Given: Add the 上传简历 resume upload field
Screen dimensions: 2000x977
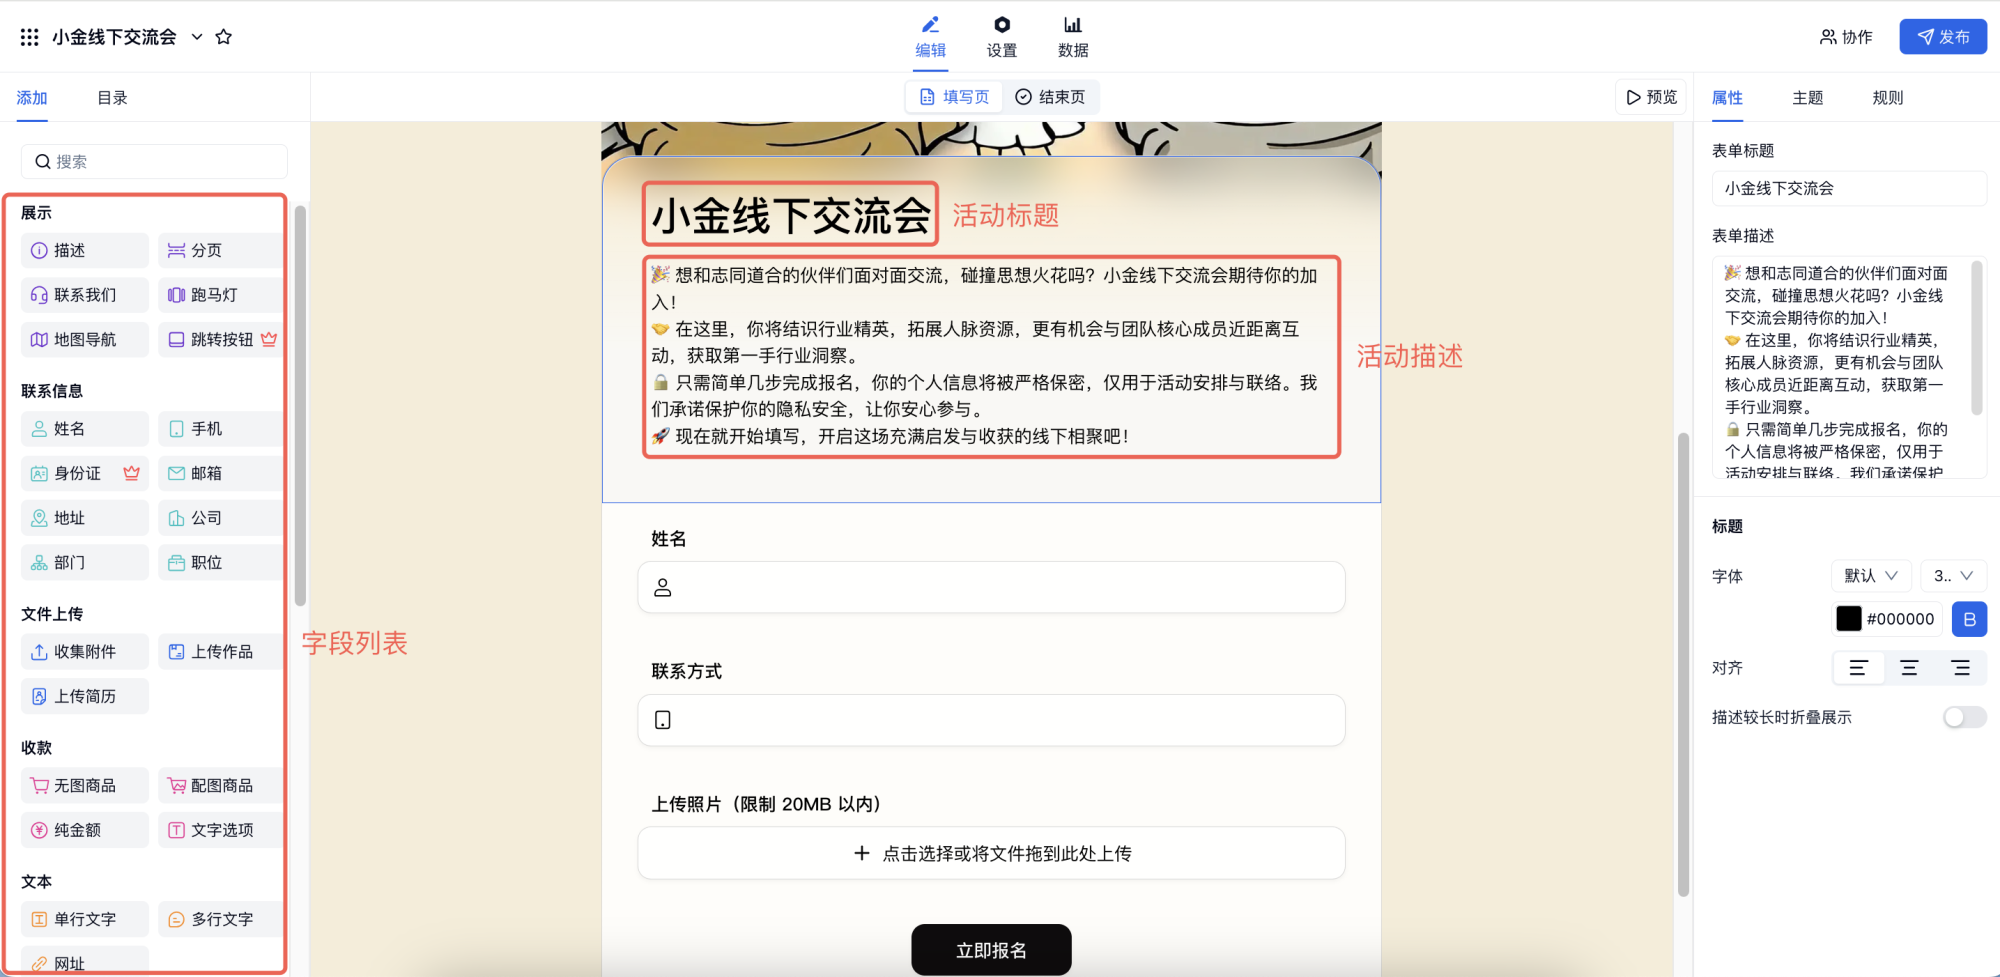Looking at the screenshot, I should tap(84, 696).
